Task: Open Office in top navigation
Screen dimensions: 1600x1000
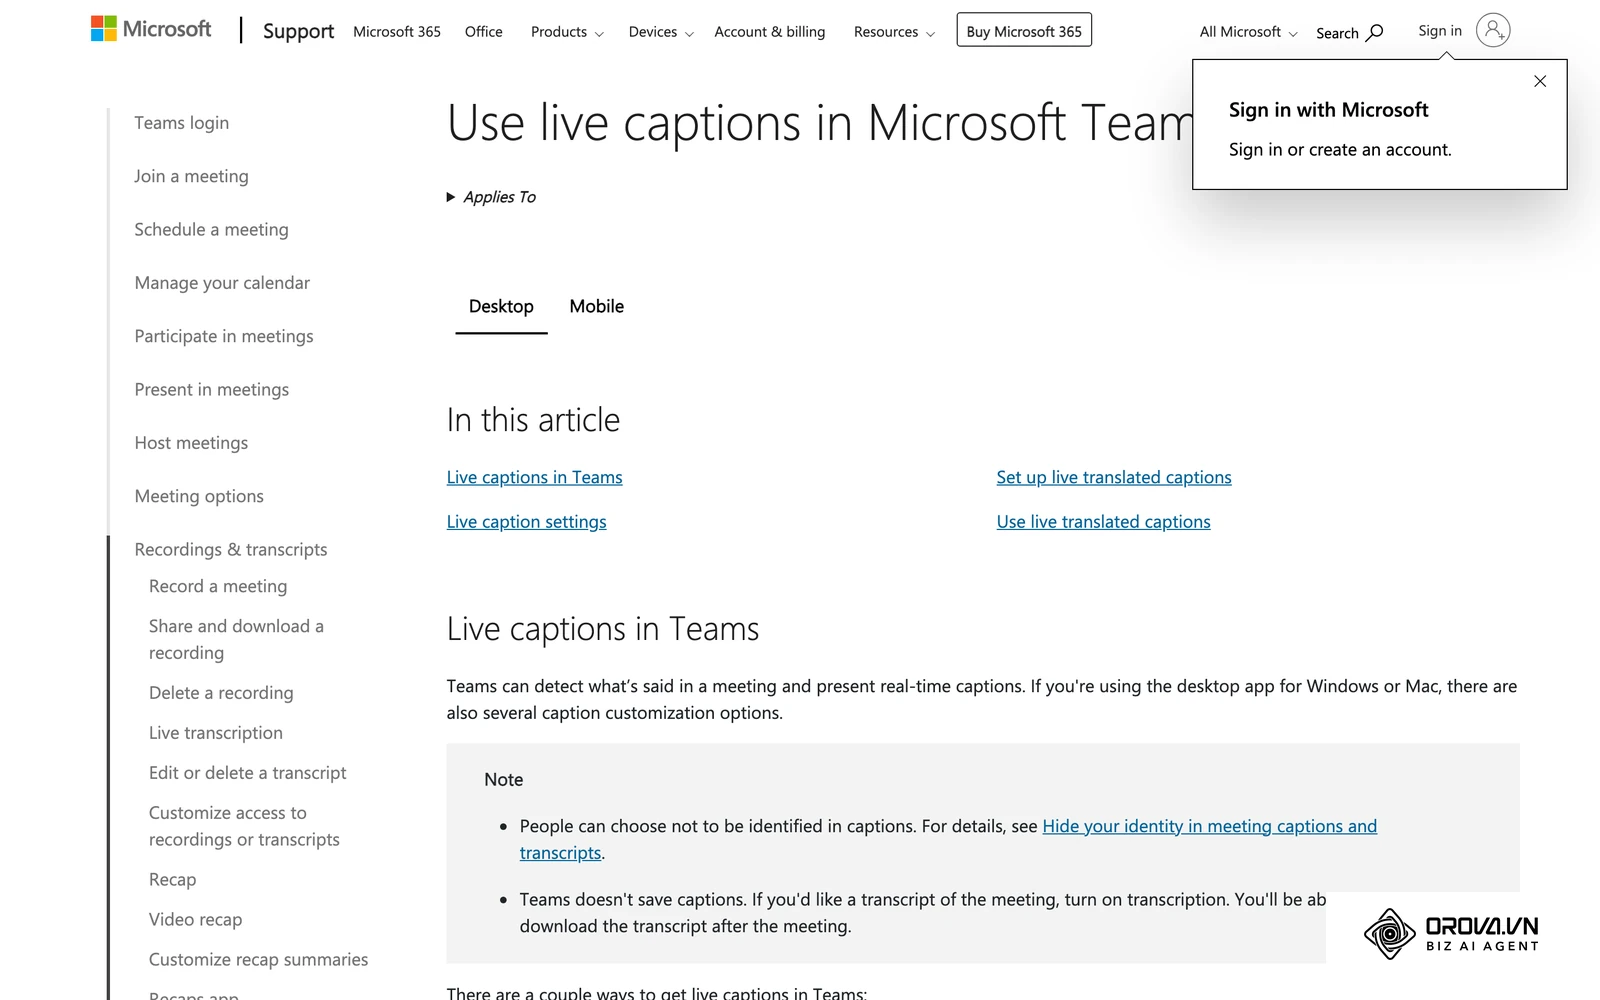Action: (x=484, y=32)
